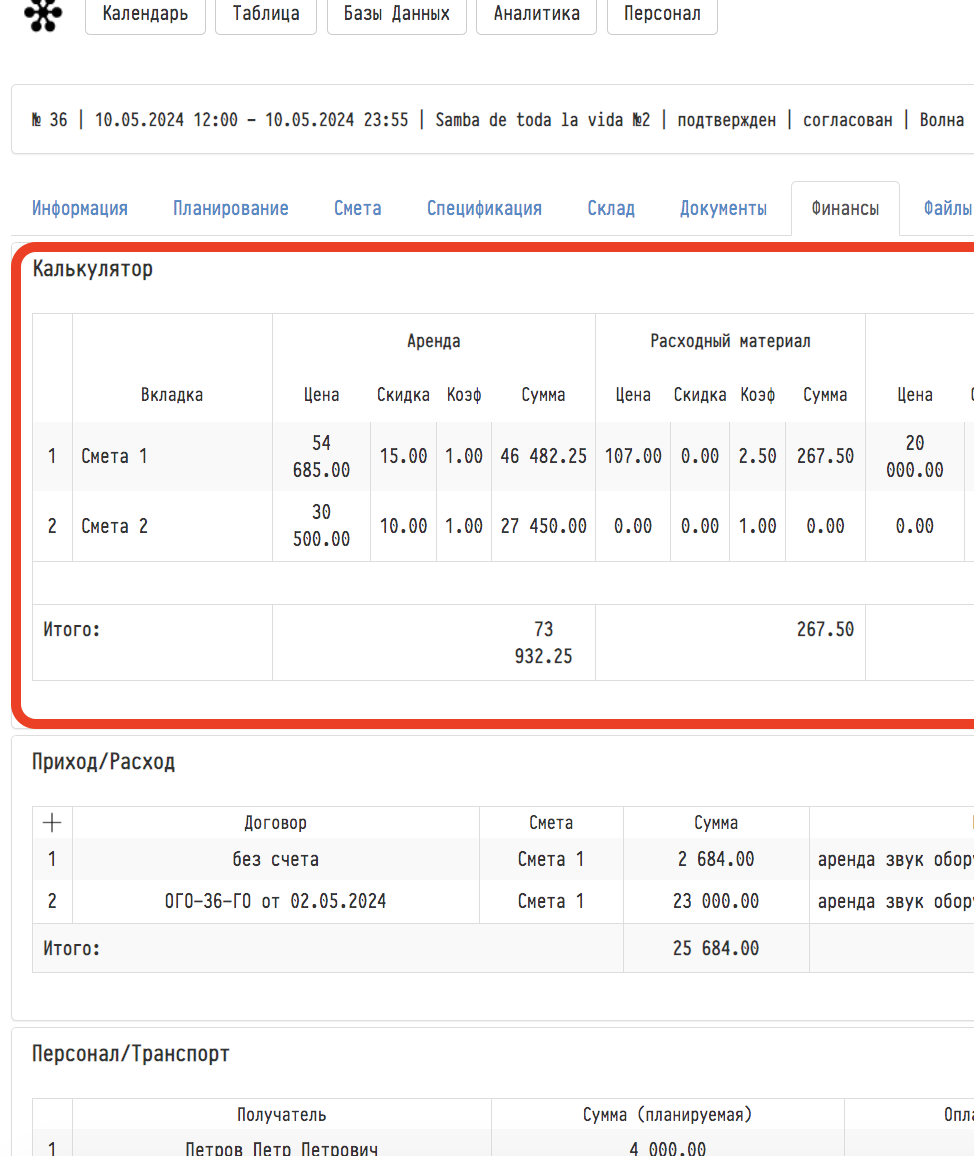Image resolution: width=974 pixels, height=1156 pixels.
Task: Open the Аналитика section
Action: pyautogui.click(x=536, y=15)
